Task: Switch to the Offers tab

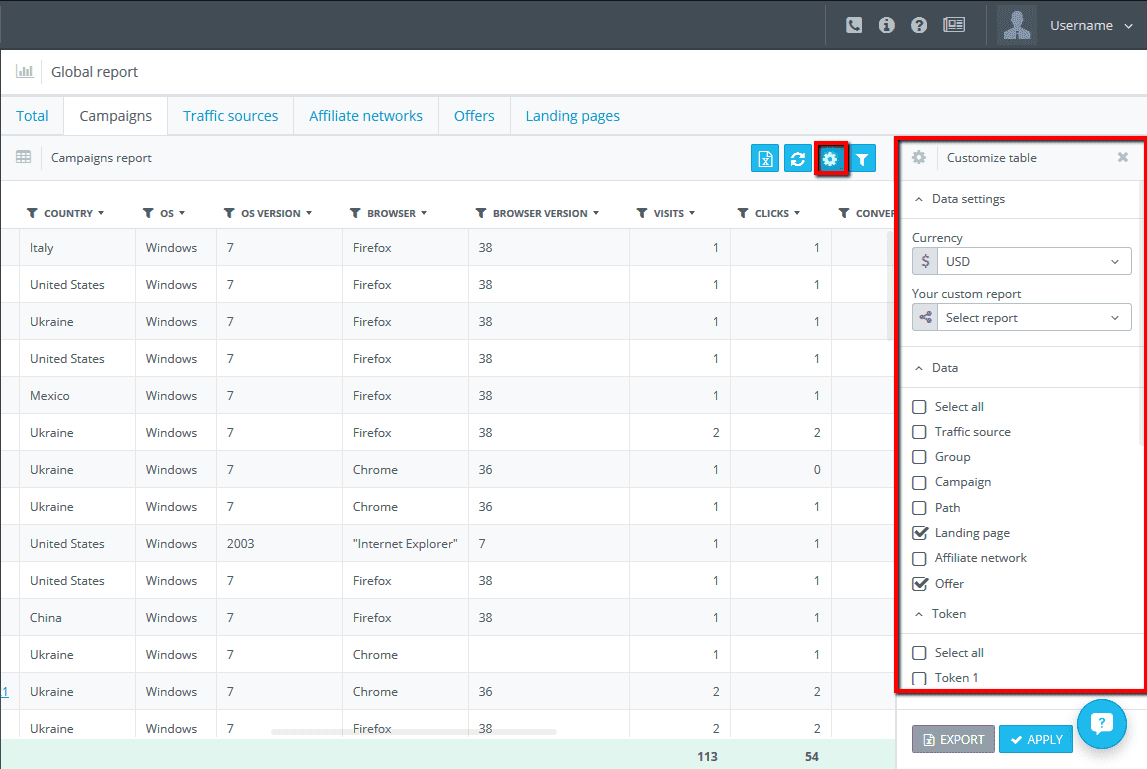Action: [474, 116]
